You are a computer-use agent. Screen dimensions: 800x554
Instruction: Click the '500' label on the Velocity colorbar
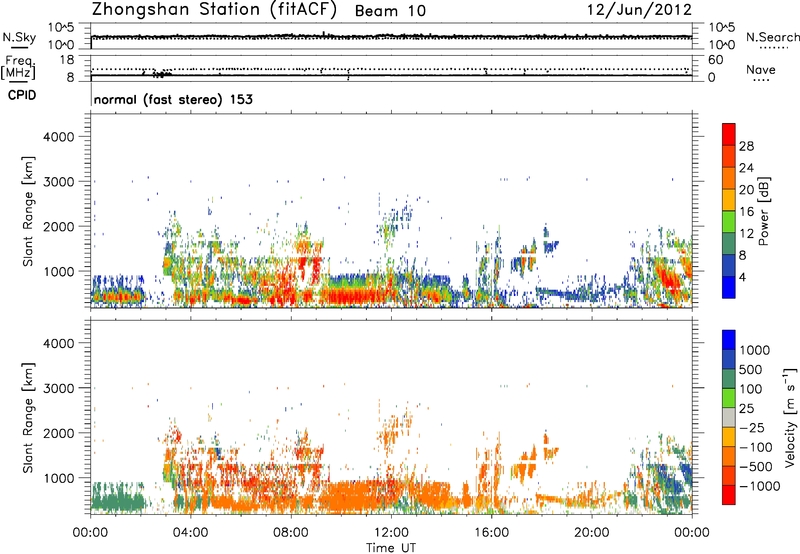751,370
